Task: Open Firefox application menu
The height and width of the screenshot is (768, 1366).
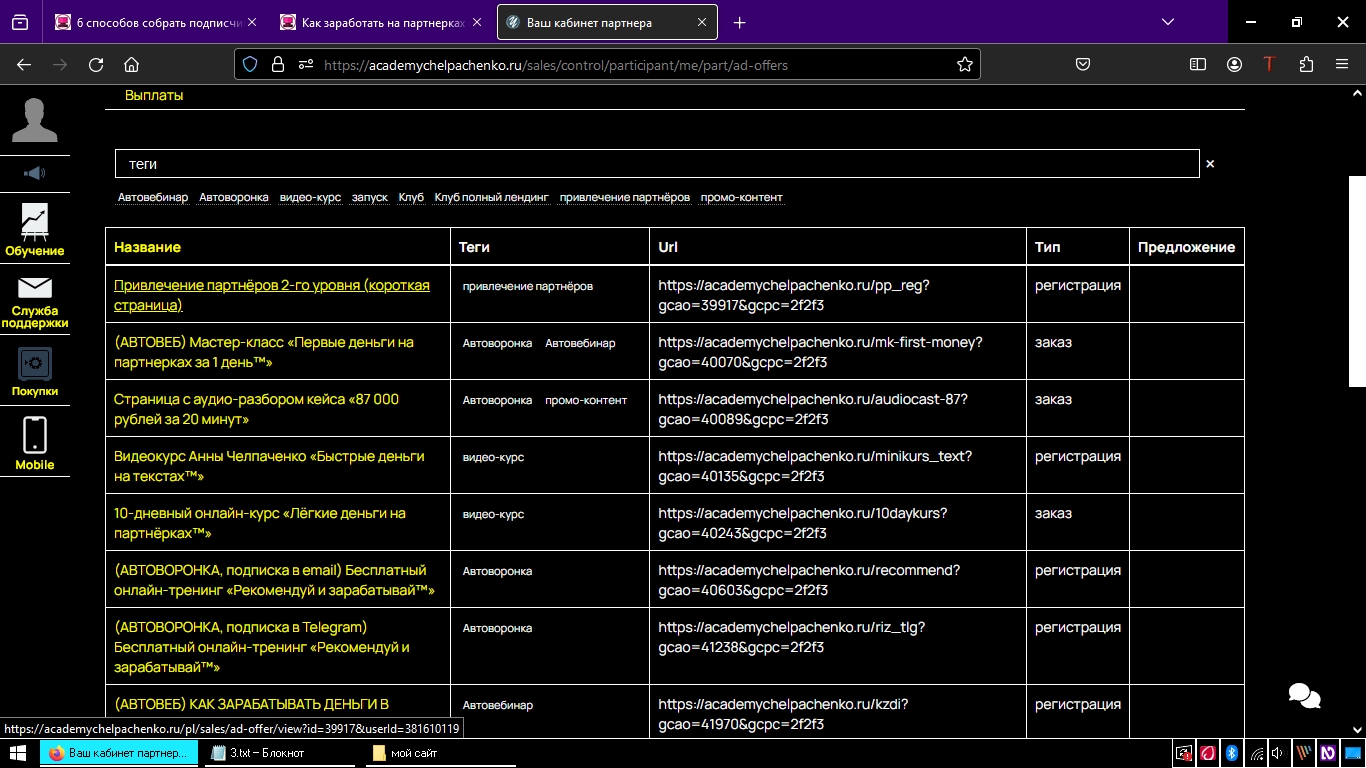Action: point(1342,64)
